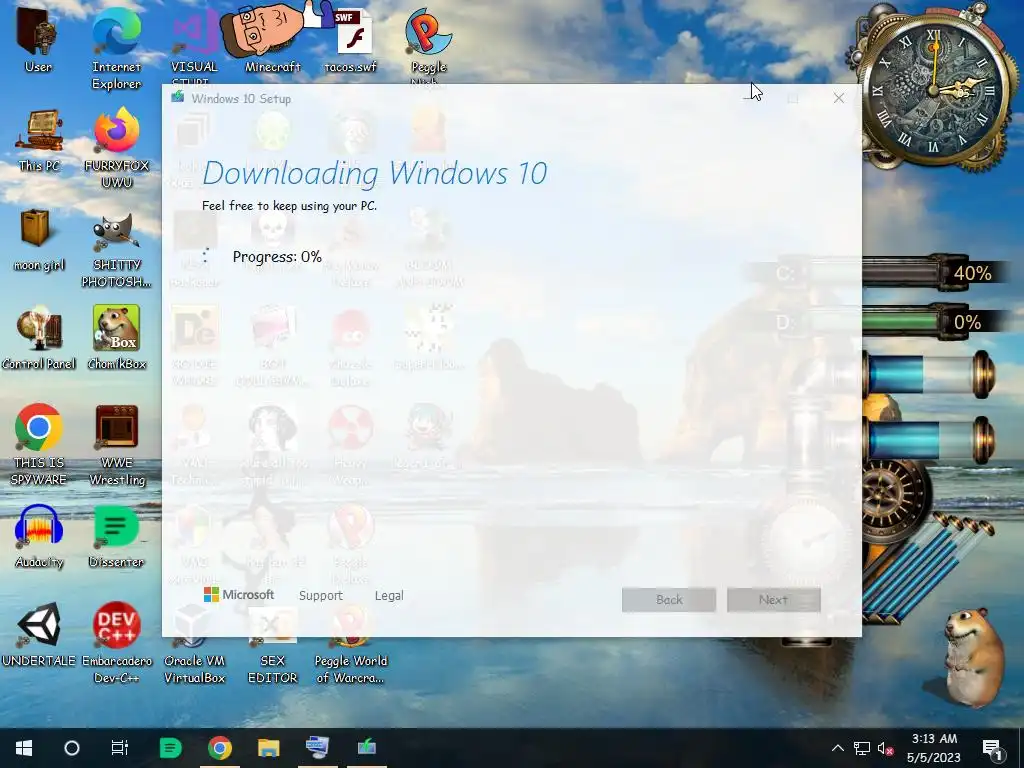Open the Support link

pyautogui.click(x=321, y=596)
